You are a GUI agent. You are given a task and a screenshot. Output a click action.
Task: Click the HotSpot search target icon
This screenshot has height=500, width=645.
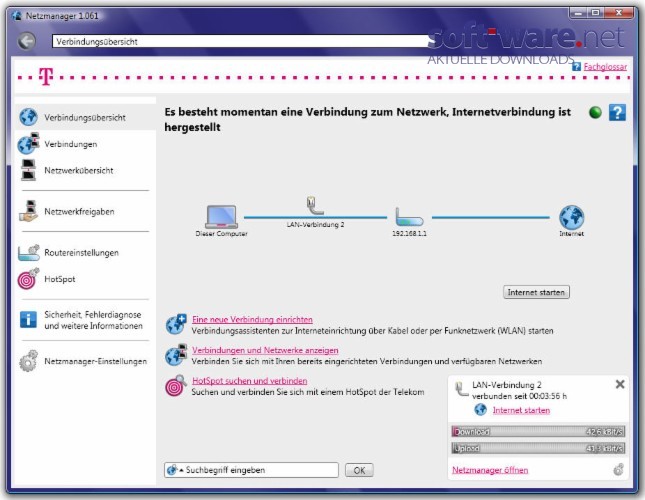pos(176,386)
